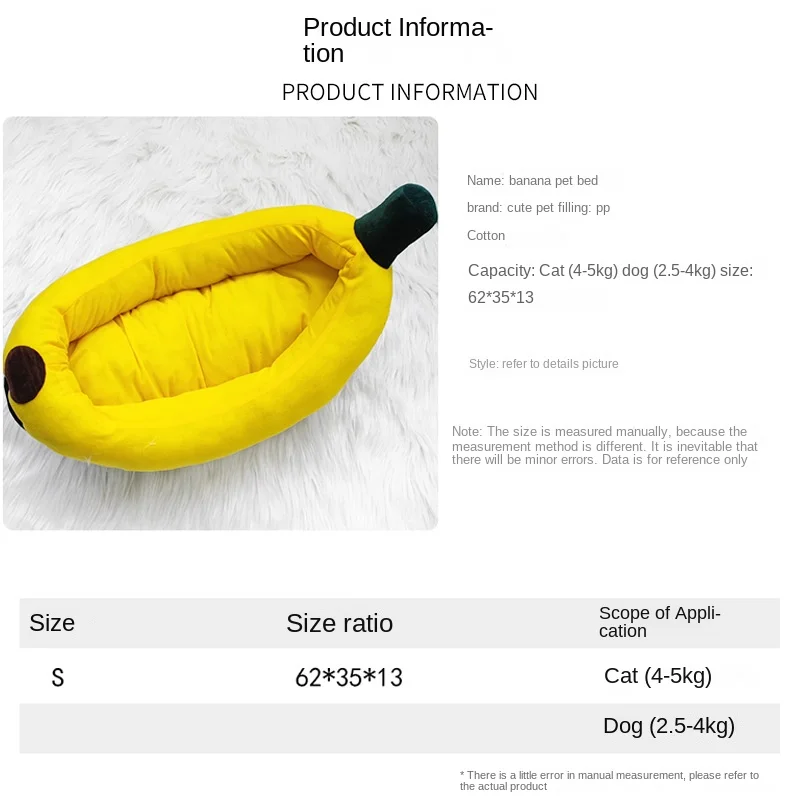The height and width of the screenshot is (800, 800).
Task: Click "Style: refer to details picture" text
Action: pyautogui.click(x=544, y=364)
